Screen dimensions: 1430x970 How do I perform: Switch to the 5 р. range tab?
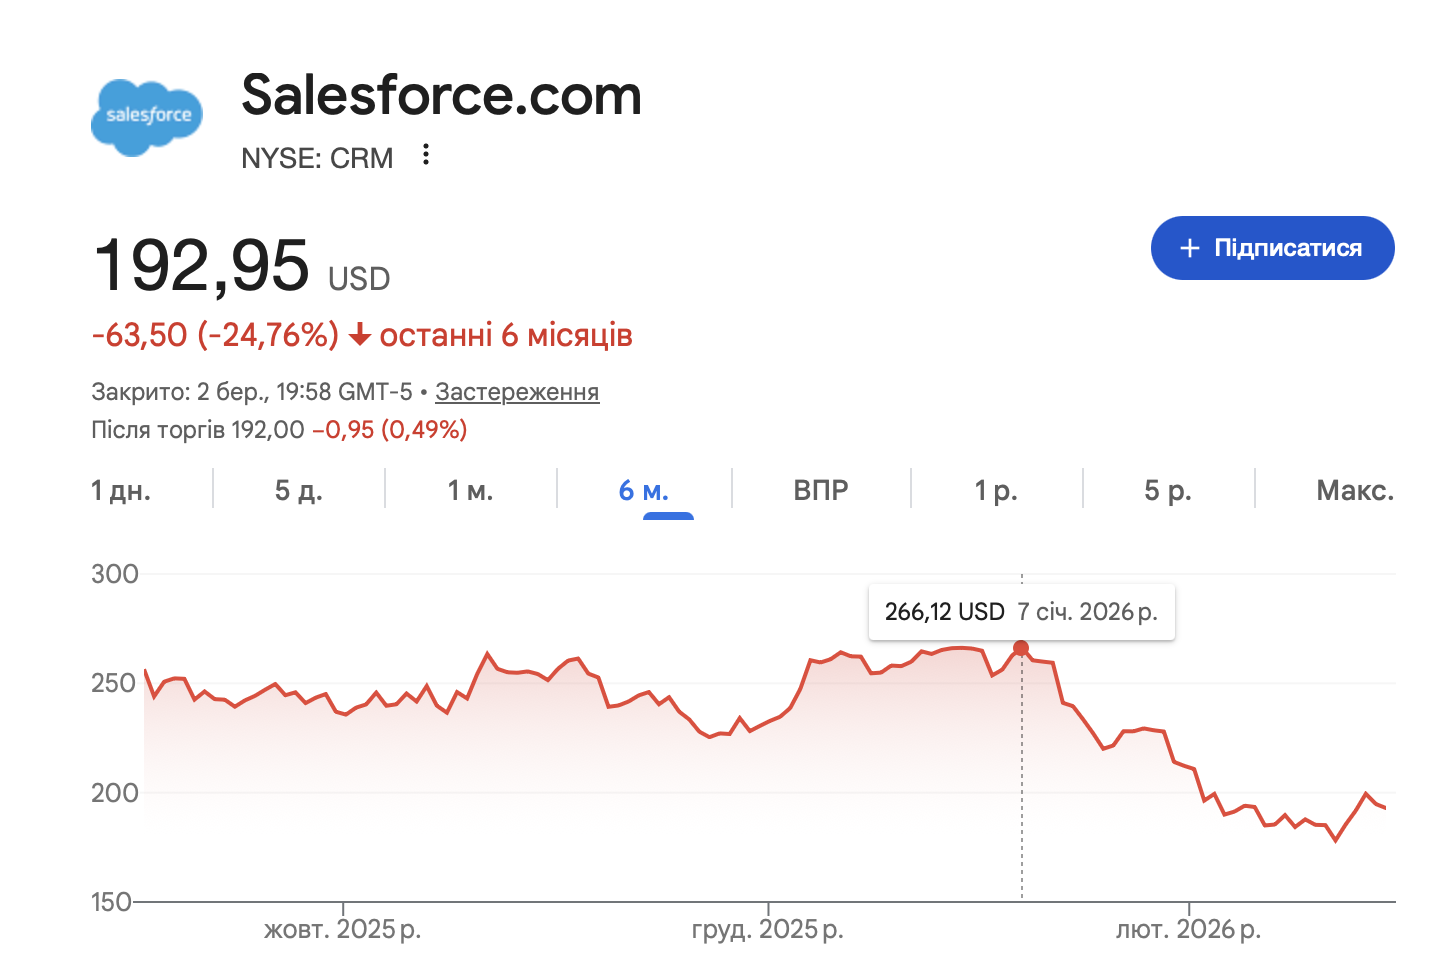click(x=1168, y=490)
